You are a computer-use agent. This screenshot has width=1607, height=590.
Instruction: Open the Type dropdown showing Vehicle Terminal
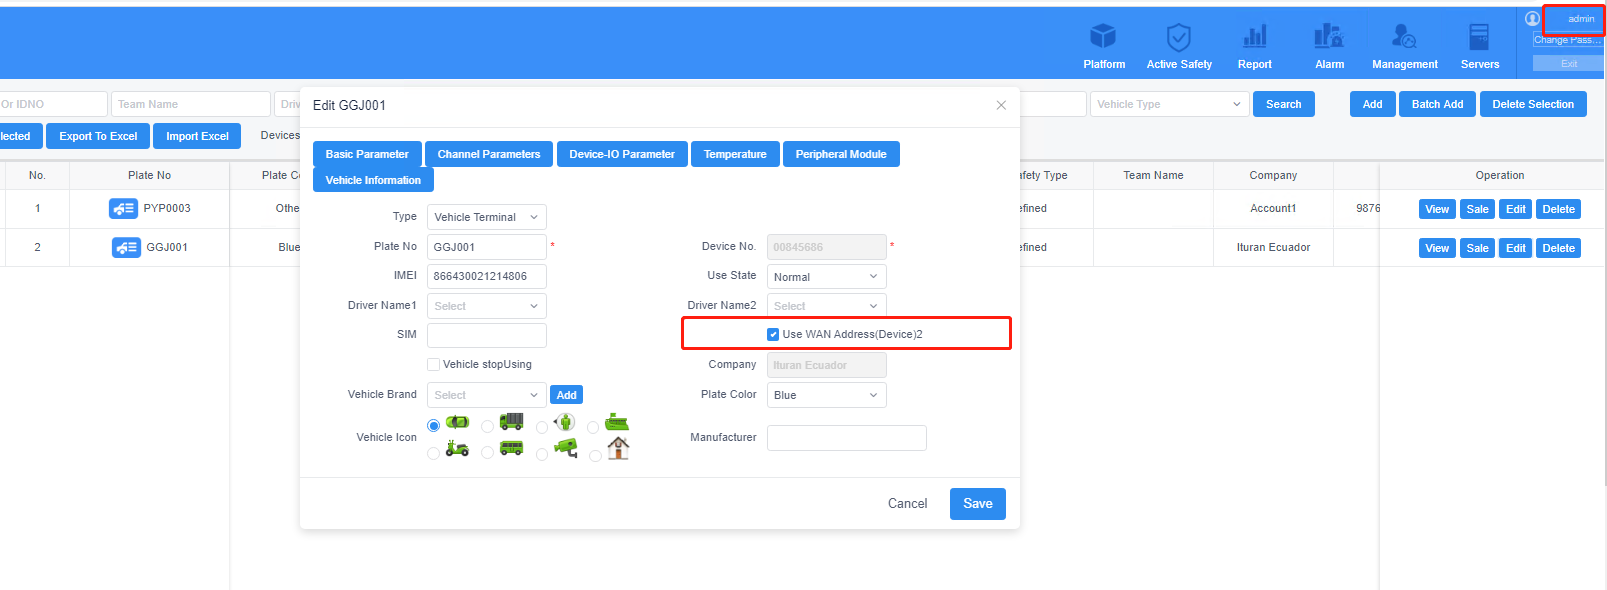point(487,217)
